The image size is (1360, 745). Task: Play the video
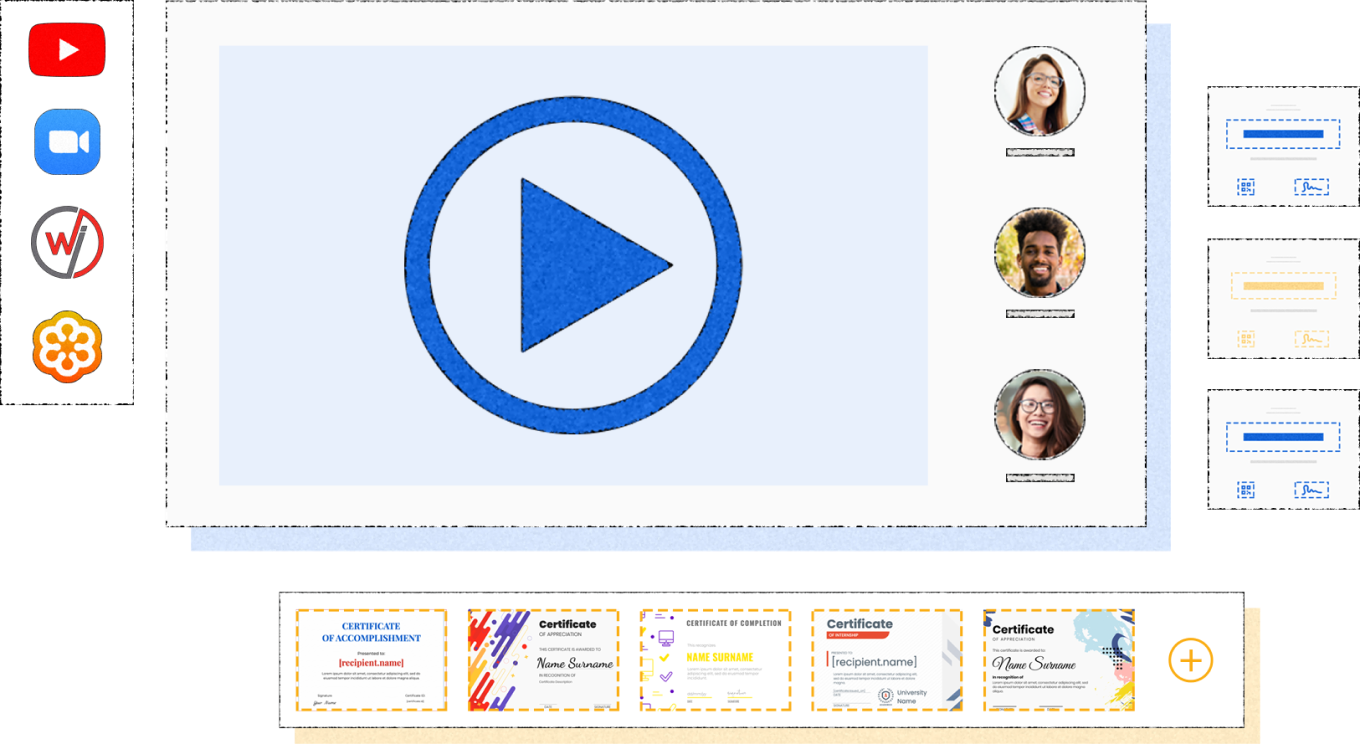(573, 265)
